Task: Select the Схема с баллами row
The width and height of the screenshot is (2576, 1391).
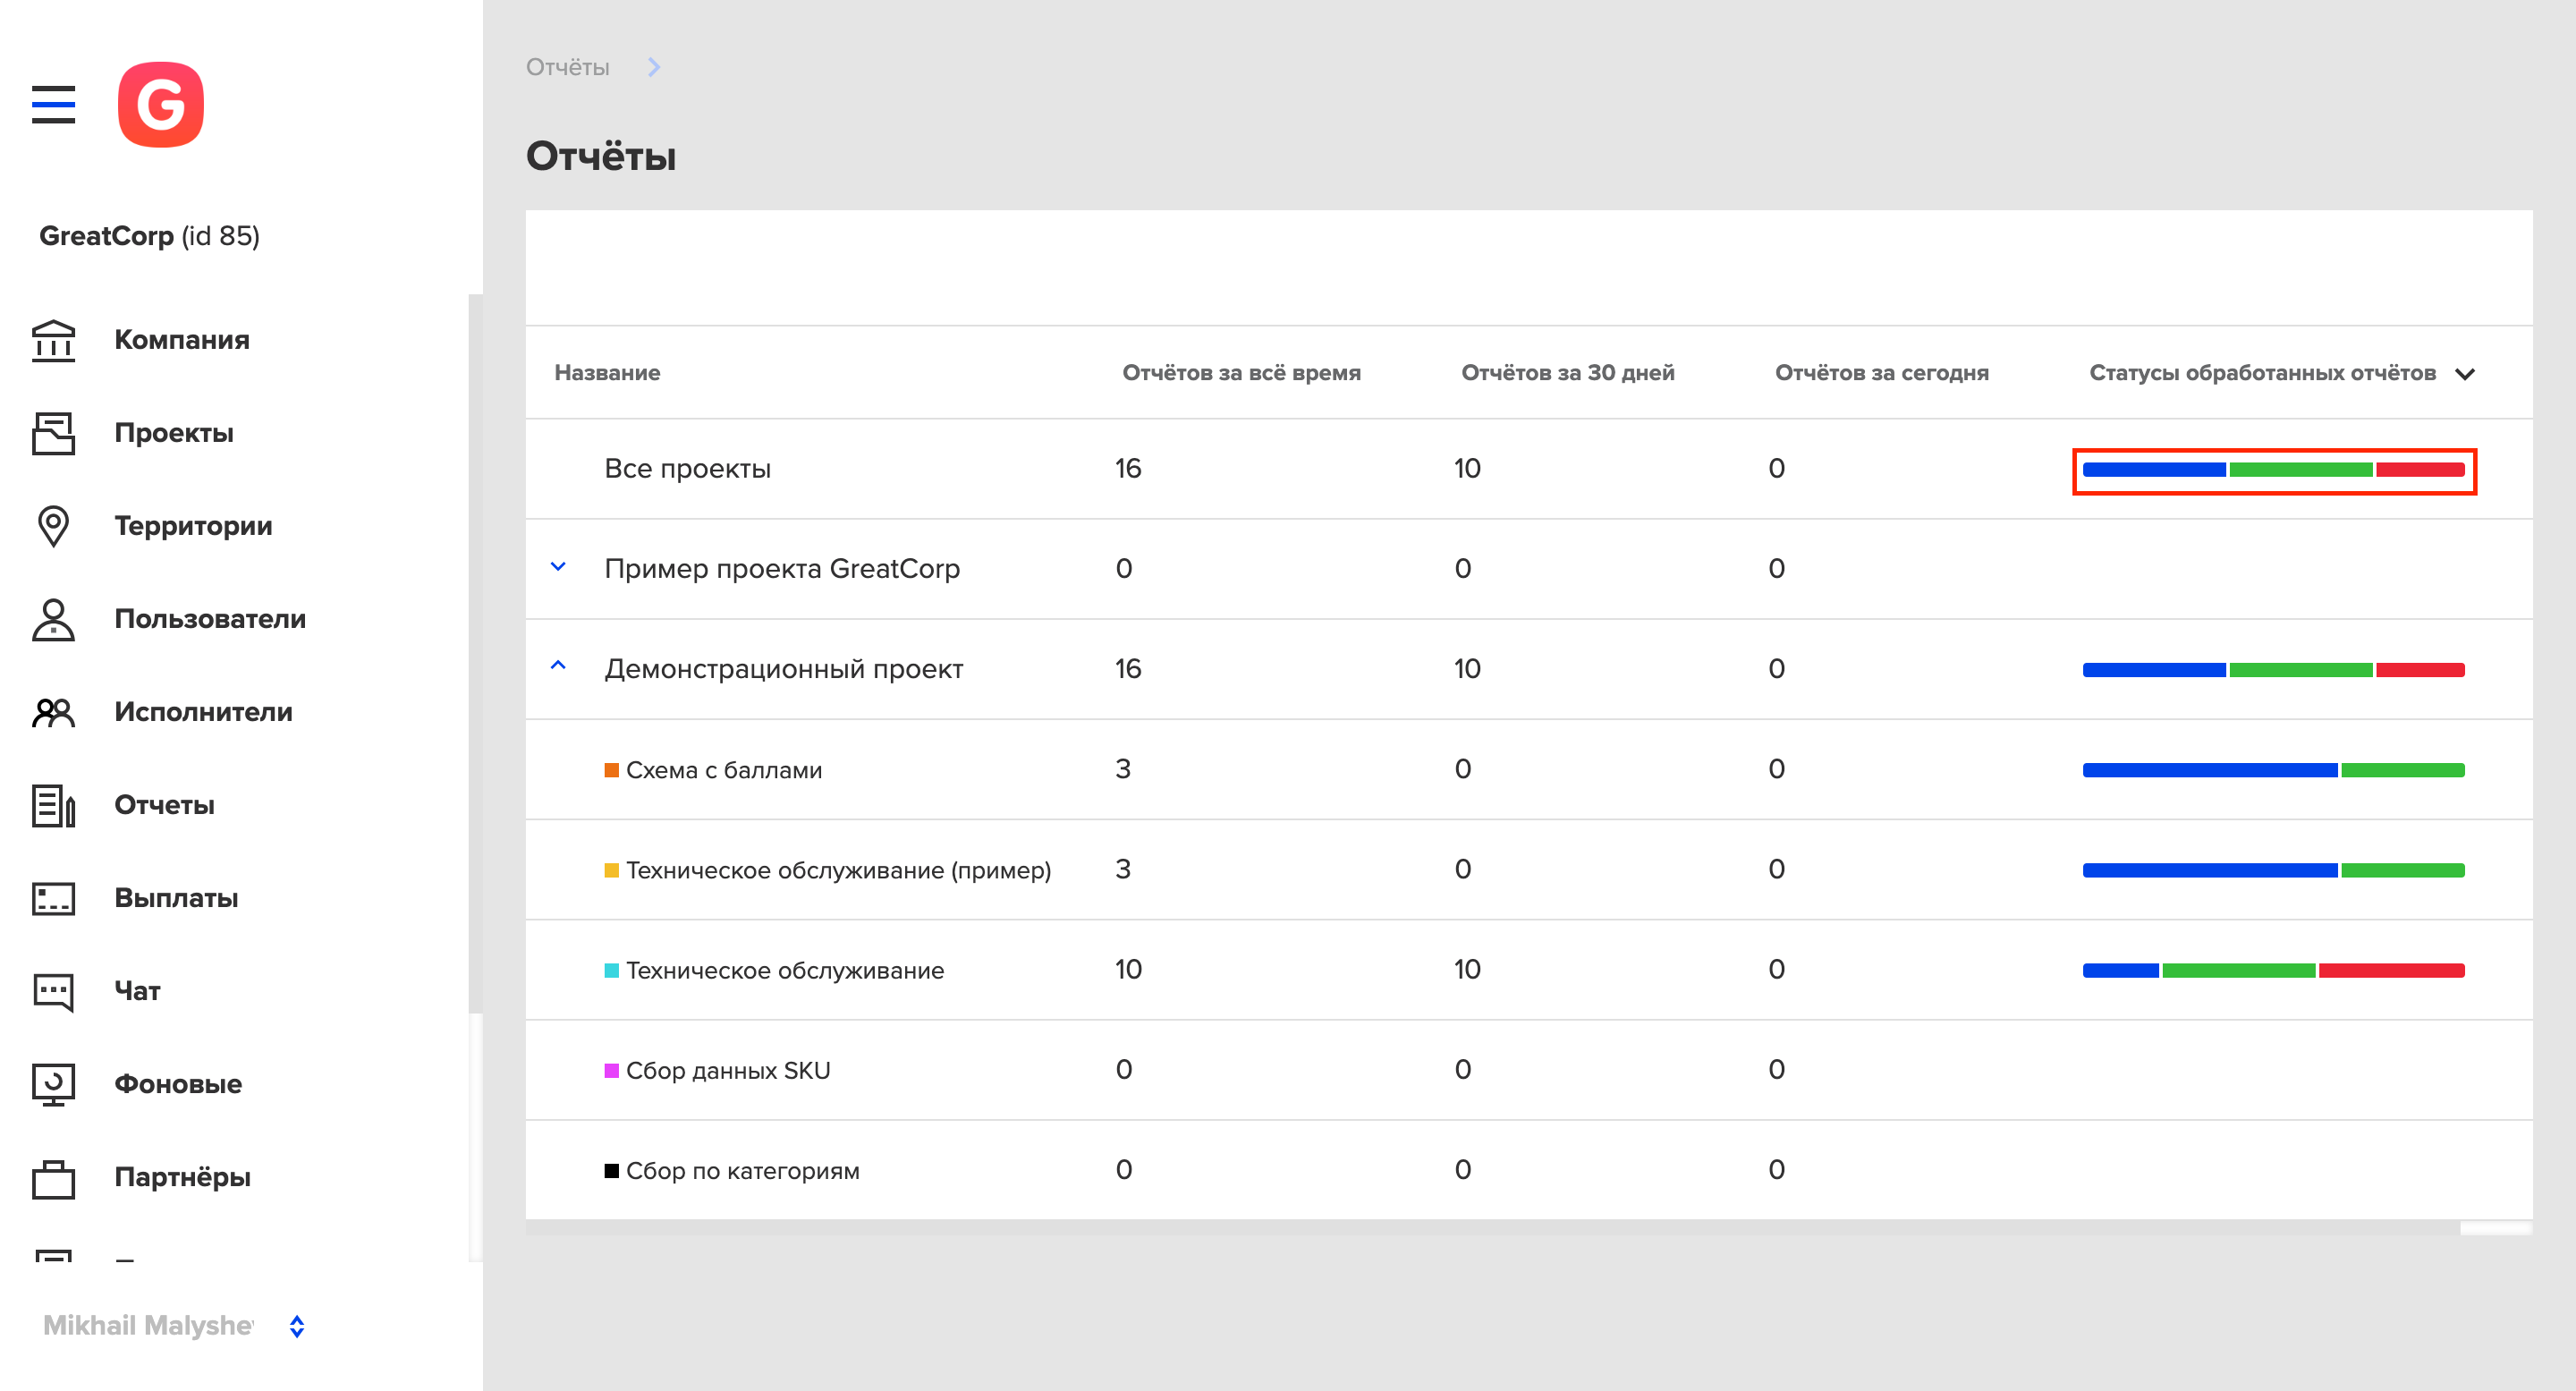Action: pos(1529,769)
